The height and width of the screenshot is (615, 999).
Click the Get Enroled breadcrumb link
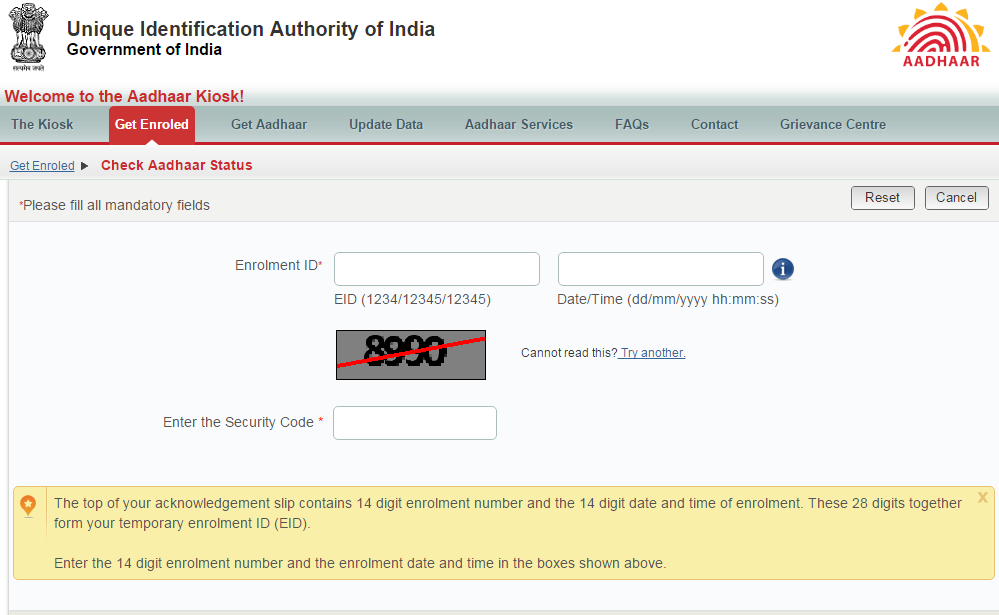coord(42,166)
